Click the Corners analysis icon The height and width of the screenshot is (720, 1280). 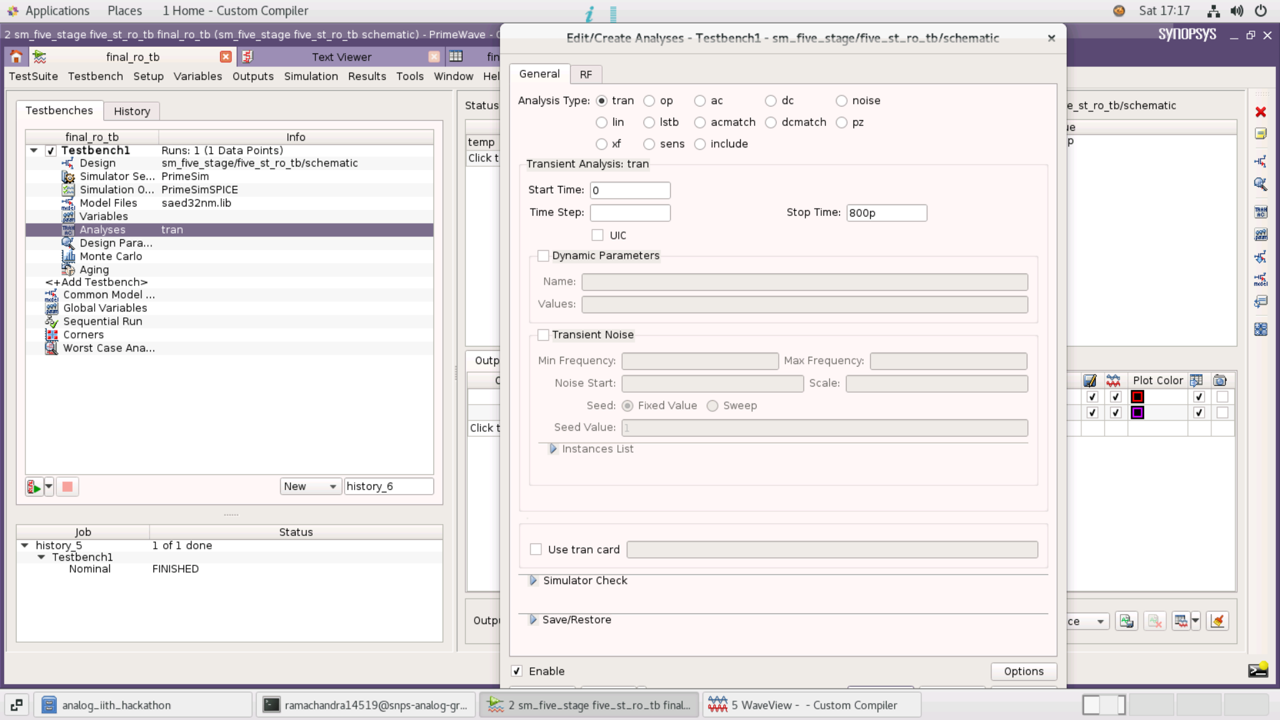tap(51, 334)
